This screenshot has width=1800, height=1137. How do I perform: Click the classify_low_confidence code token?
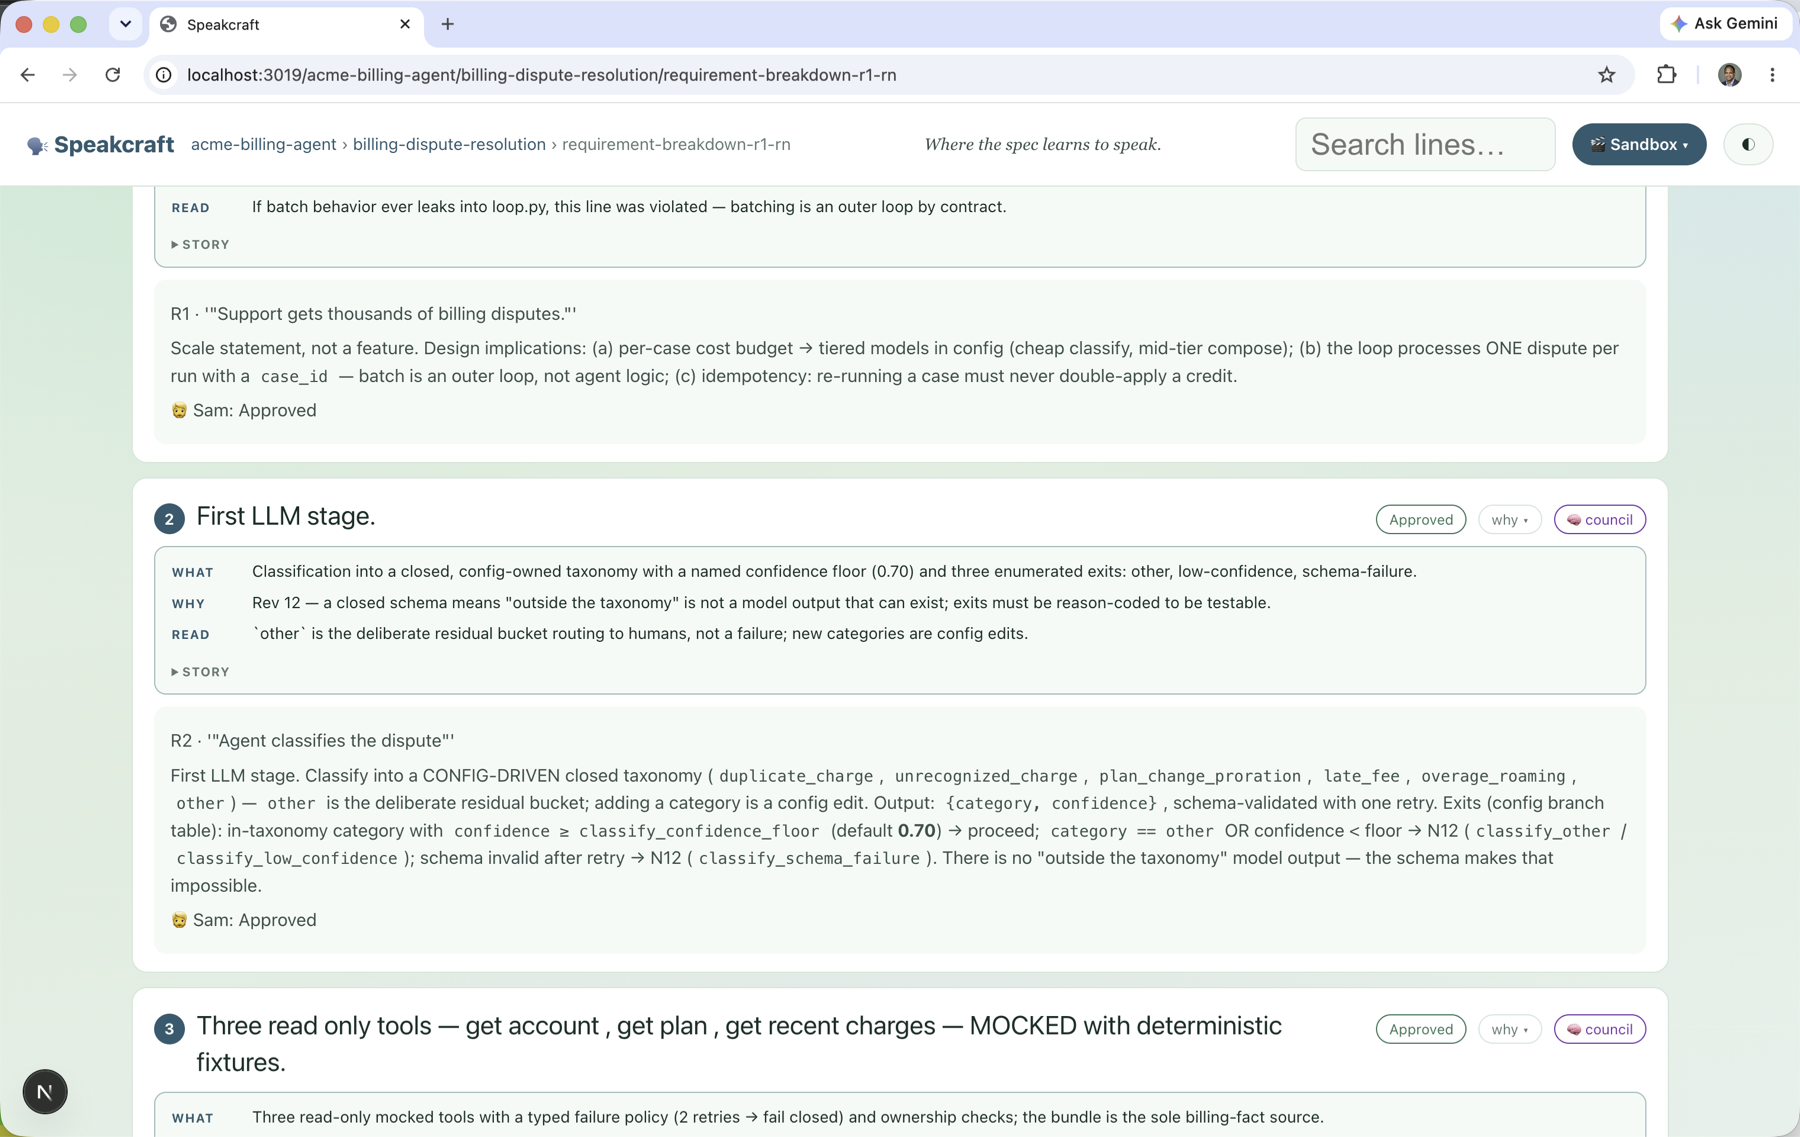pos(287,859)
